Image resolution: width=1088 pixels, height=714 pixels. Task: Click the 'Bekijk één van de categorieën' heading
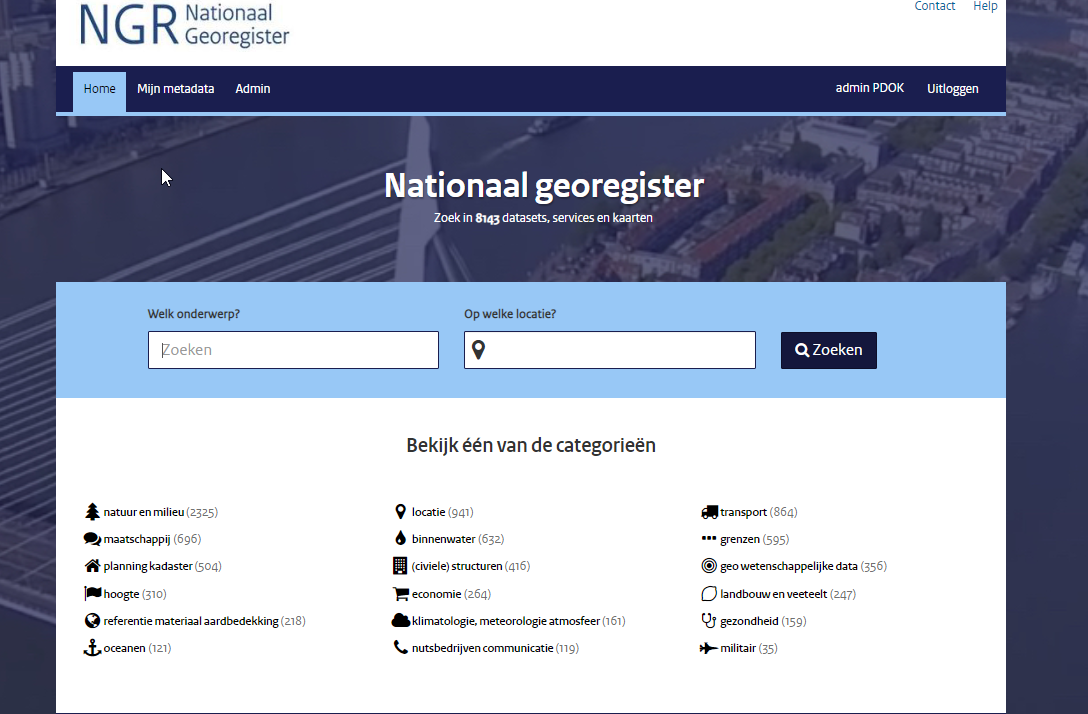click(x=531, y=445)
